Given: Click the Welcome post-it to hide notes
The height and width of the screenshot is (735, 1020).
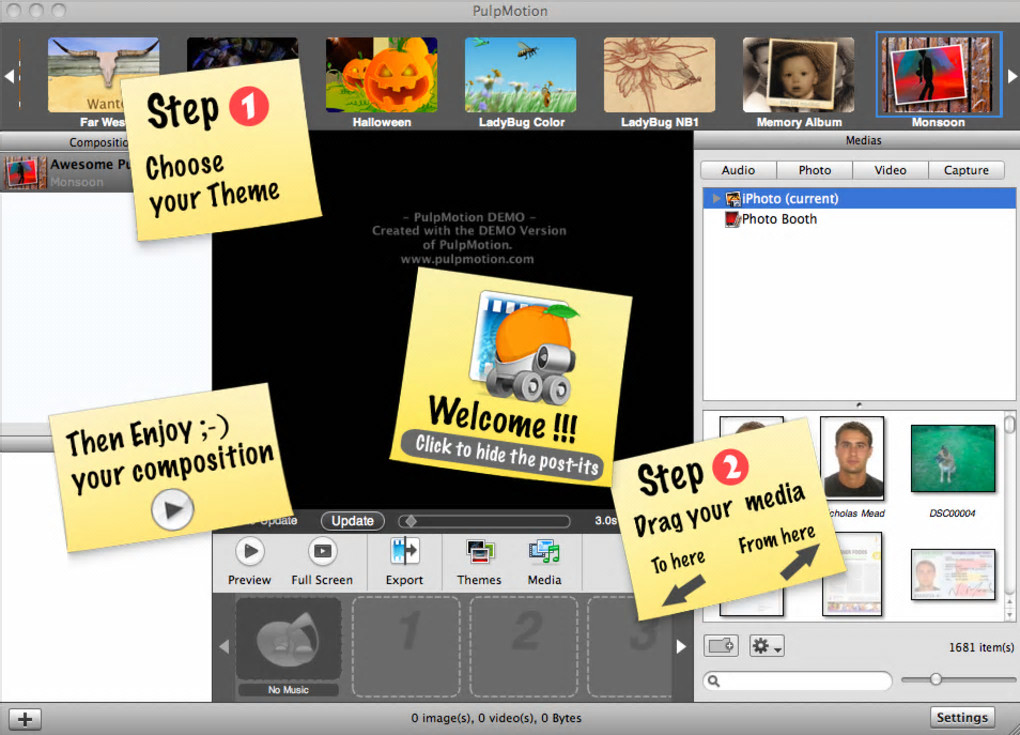Looking at the screenshot, I should click(x=511, y=377).
